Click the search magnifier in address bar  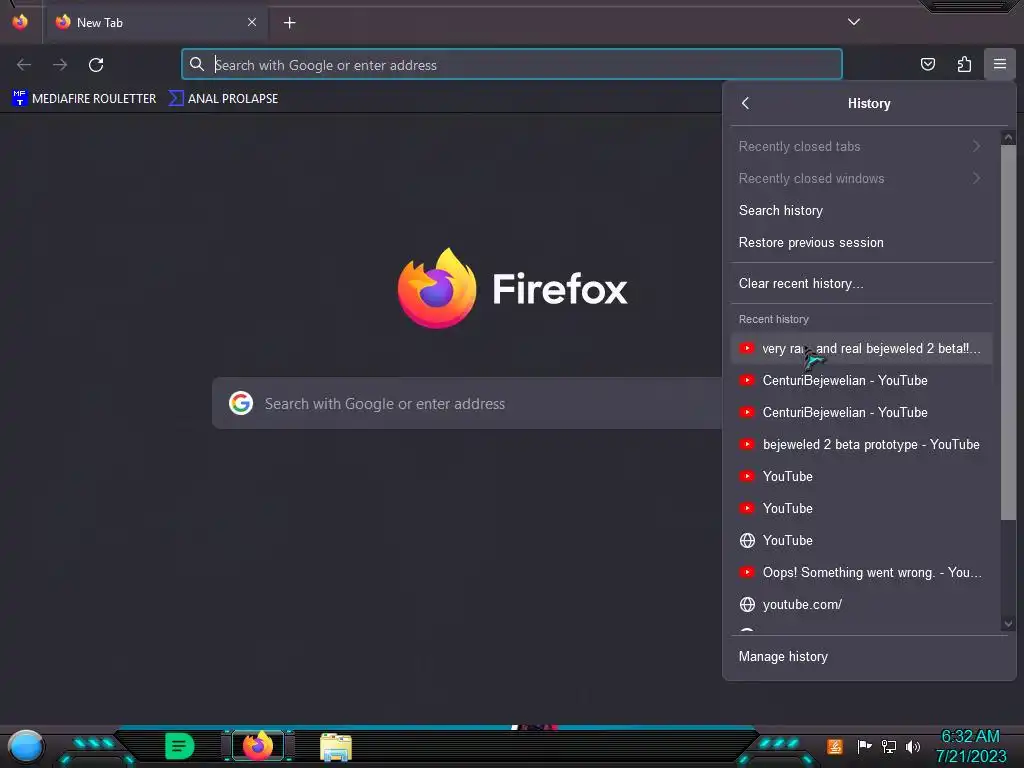[x=197, y=64]
